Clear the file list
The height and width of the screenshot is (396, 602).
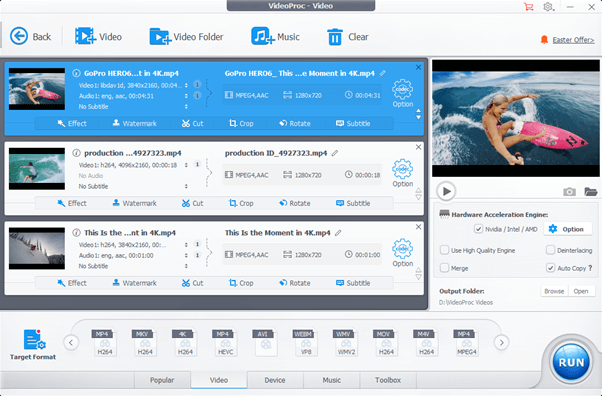coord(347,37)
